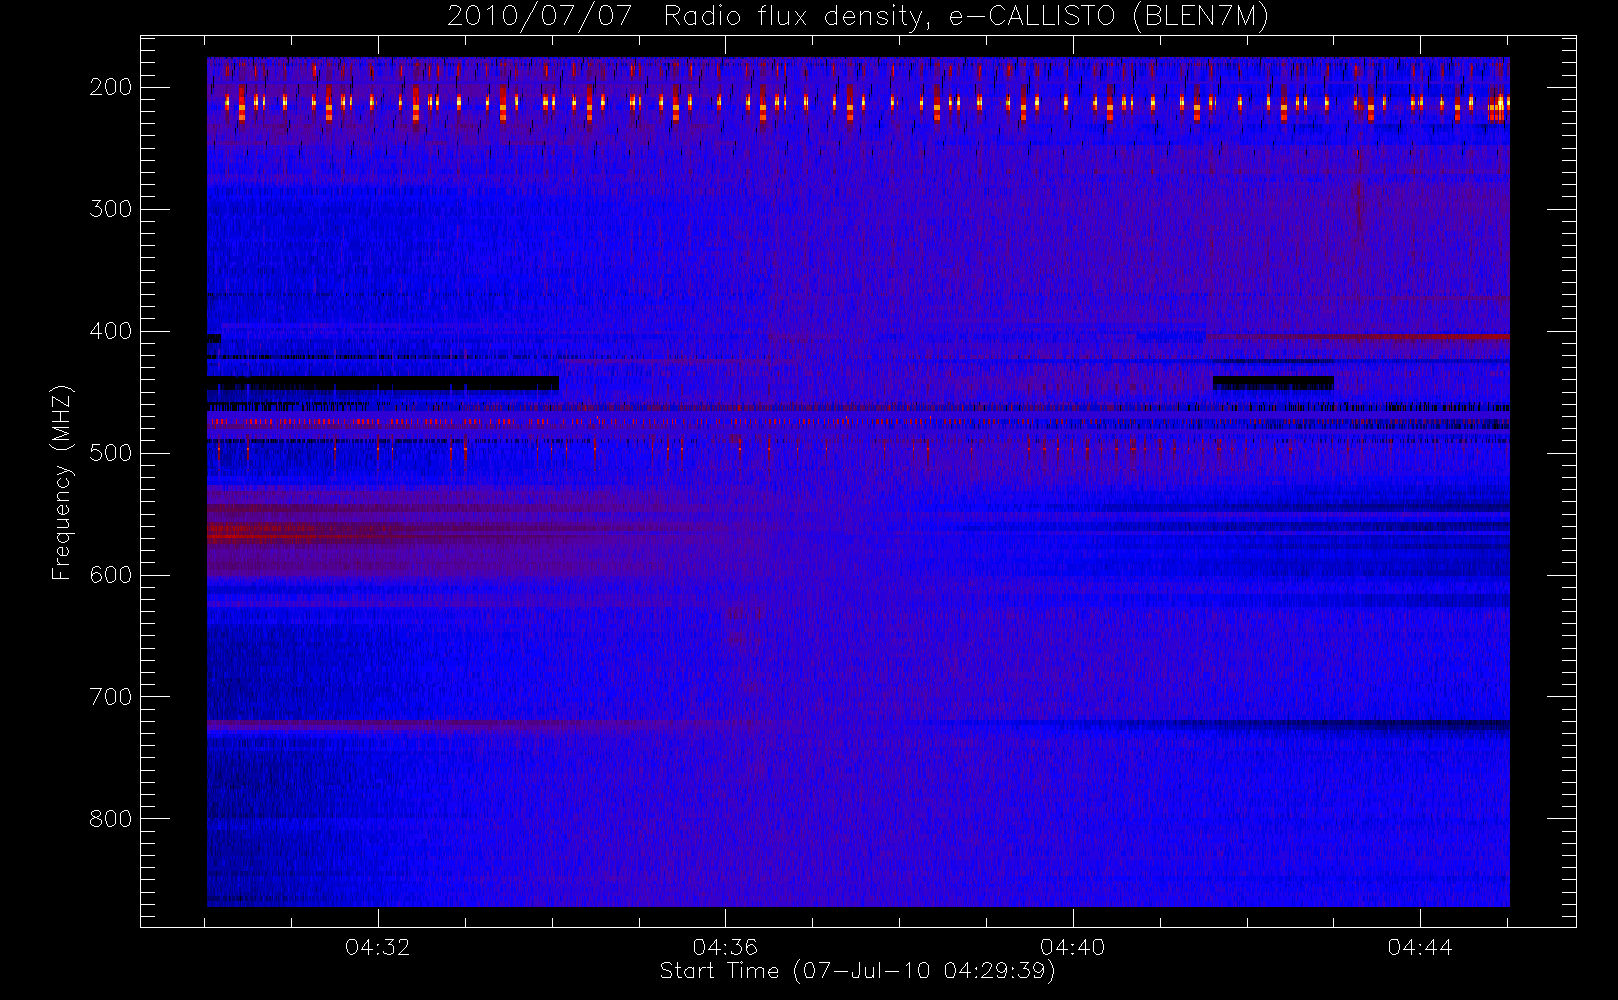Click the long black data gap near 440 MHz
The image size is (1618, 1000).
click(x=383, y=383)
